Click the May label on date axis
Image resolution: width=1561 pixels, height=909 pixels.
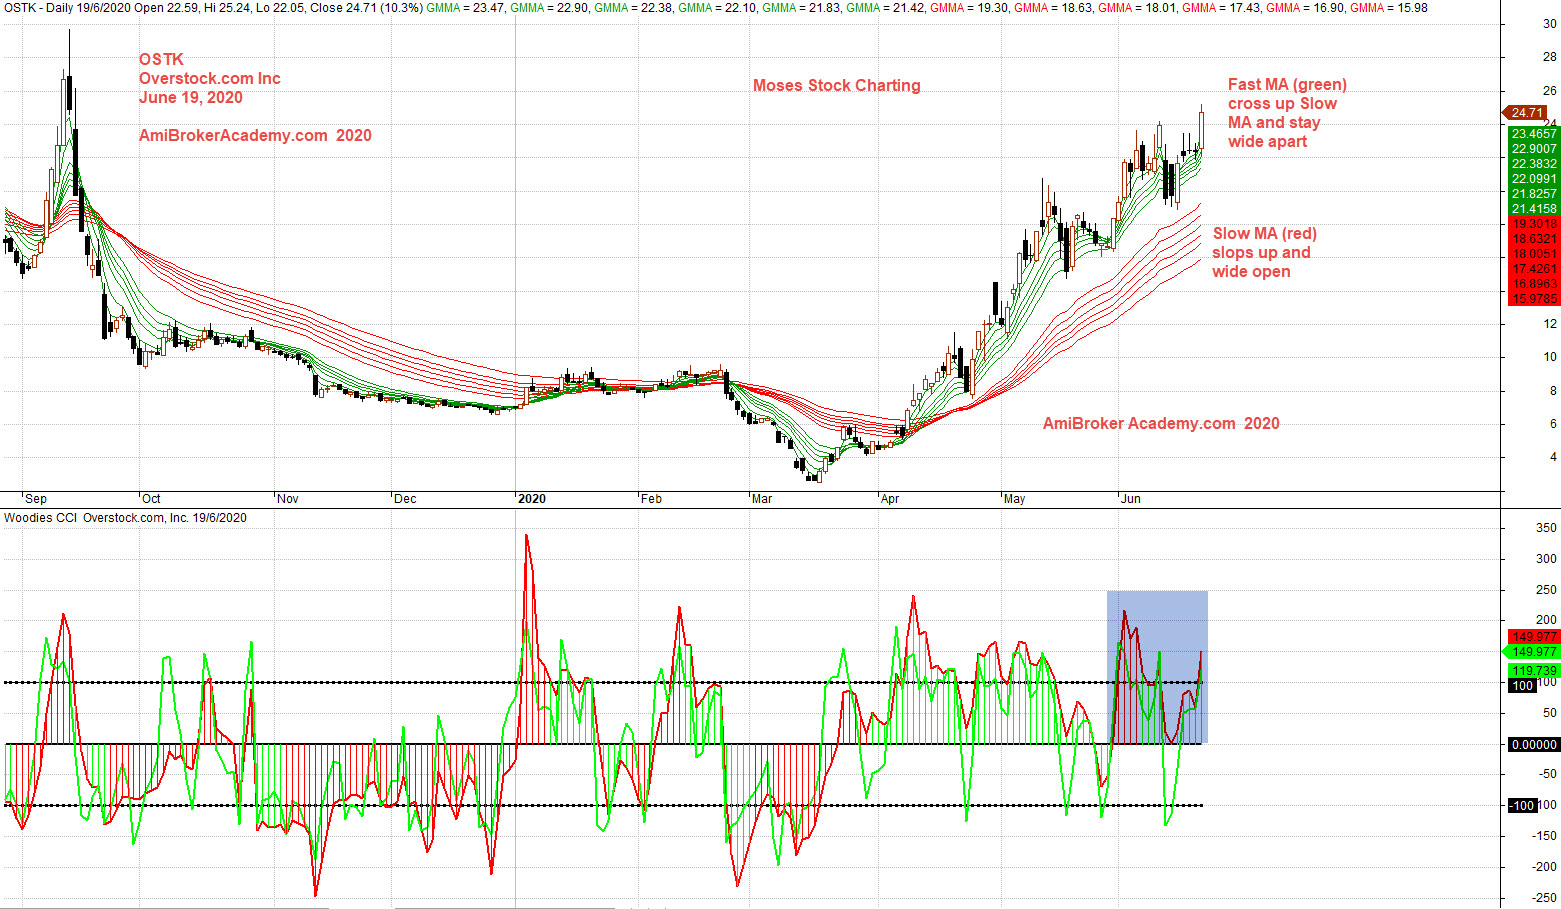[x=1014, y=499]
